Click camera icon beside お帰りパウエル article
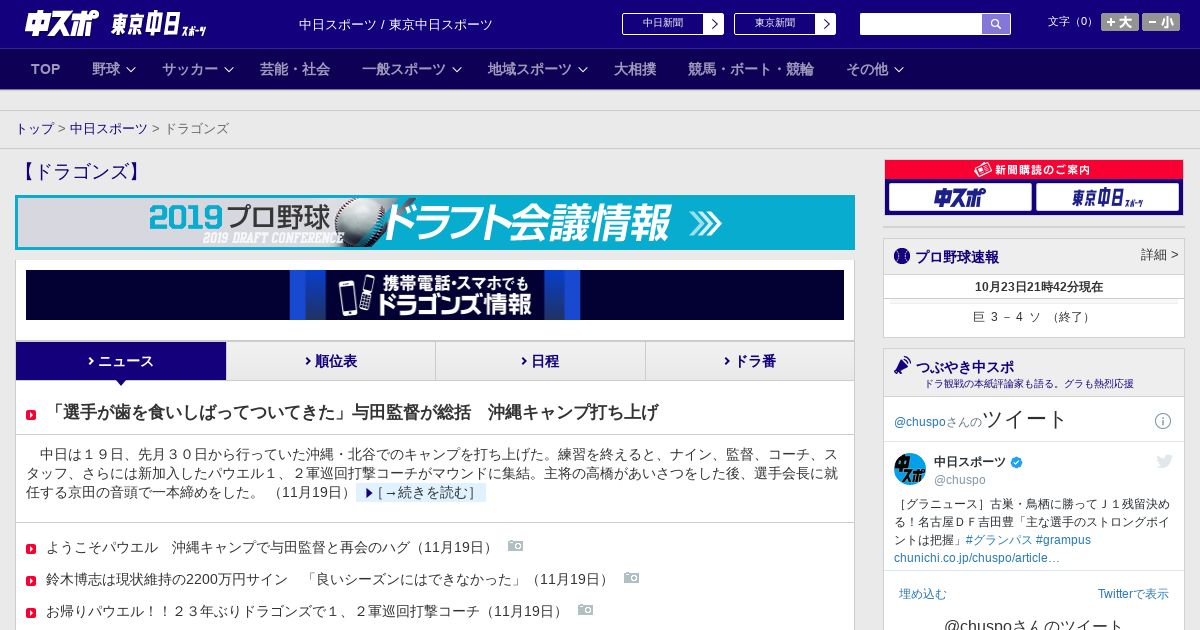The image size is (1200, 630). [x=586, y=610]
